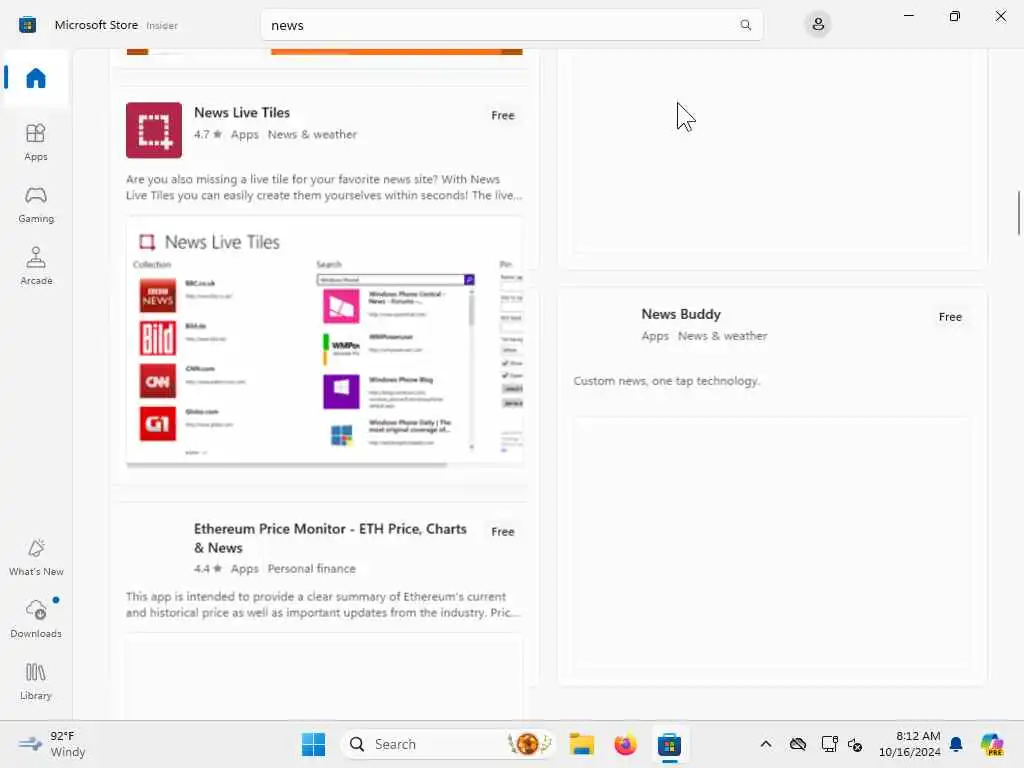Open the Windows Start menu
Image resolution: width=1024 pixels, height=768 pixels.
pyautogui.click(x=313, y=744)
